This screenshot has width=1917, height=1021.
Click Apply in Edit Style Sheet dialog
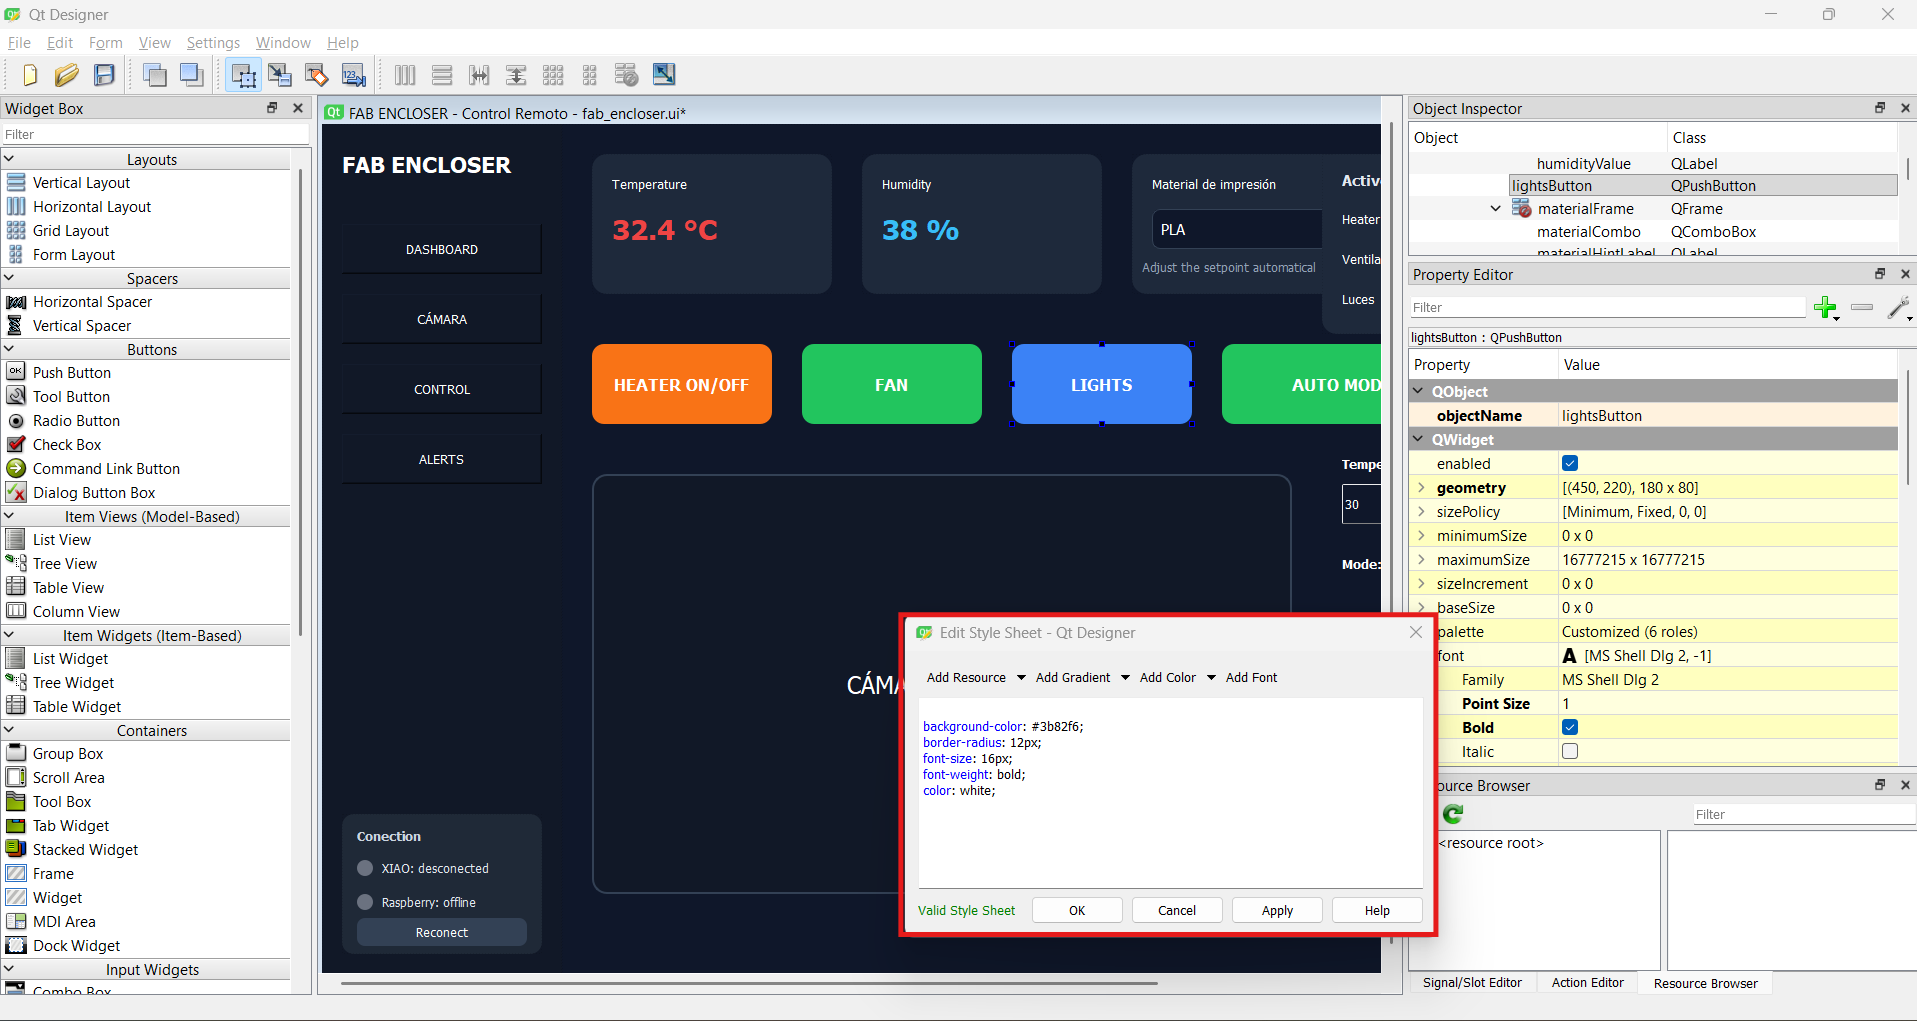click(x=1277, y=910)
